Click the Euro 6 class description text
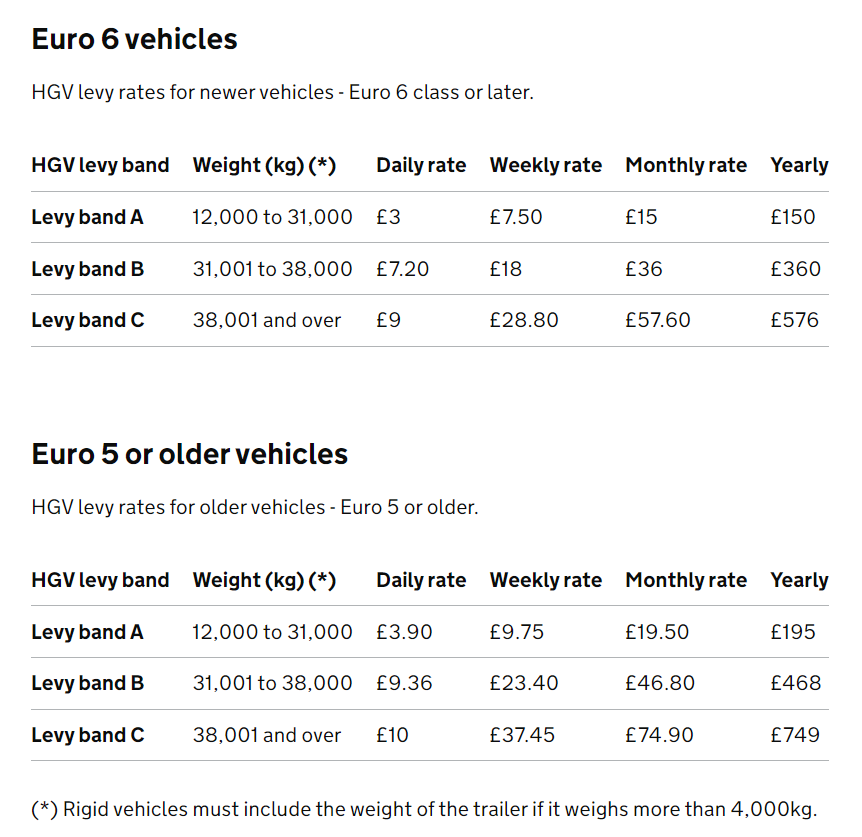This screenshot has width=862, height=837. pos(282,92)
